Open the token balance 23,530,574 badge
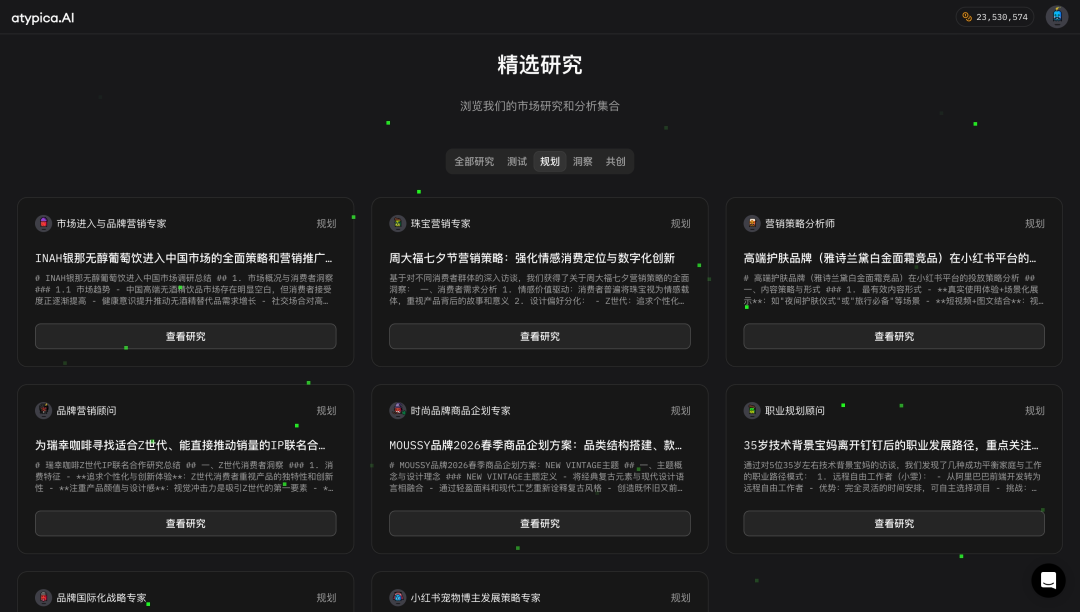This screenshot has height=612, width=1080. [x=995, y=17]
